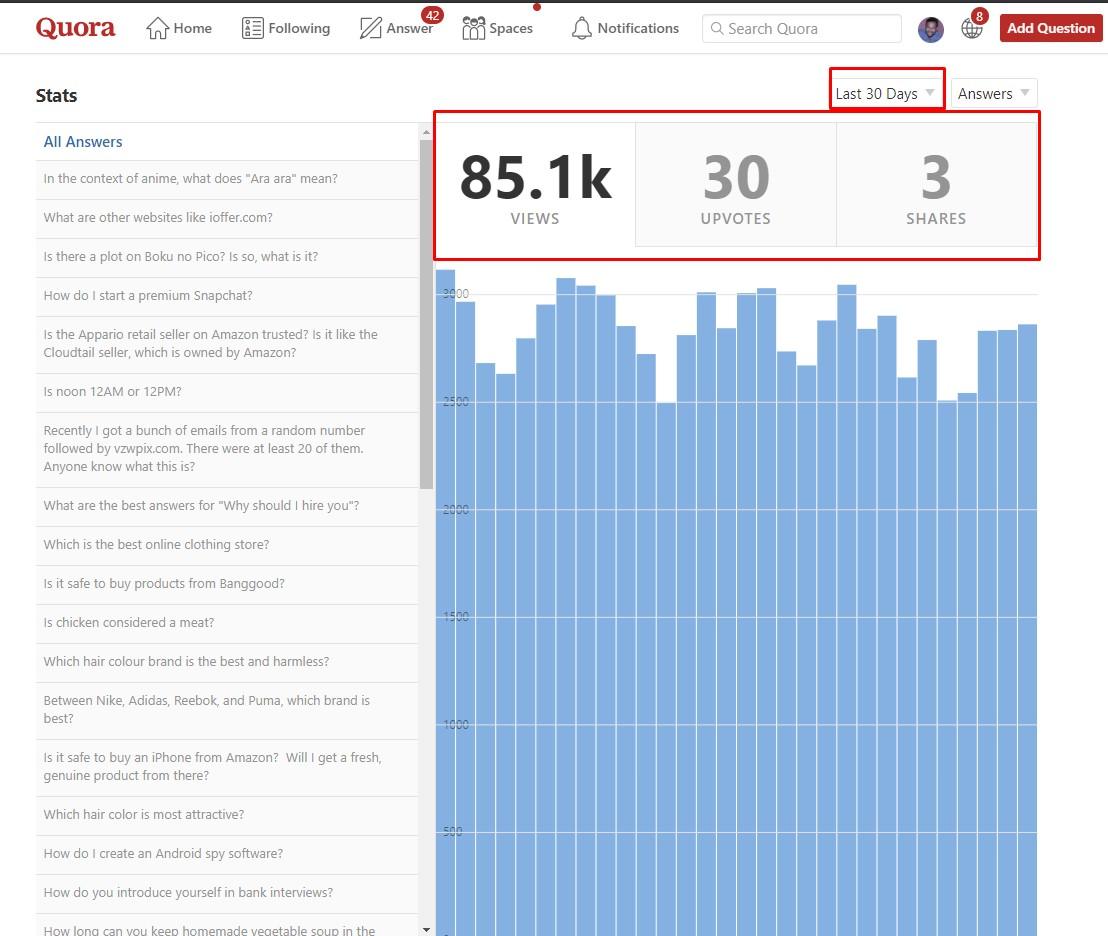Open the language globe icon

tap(971, 29)
